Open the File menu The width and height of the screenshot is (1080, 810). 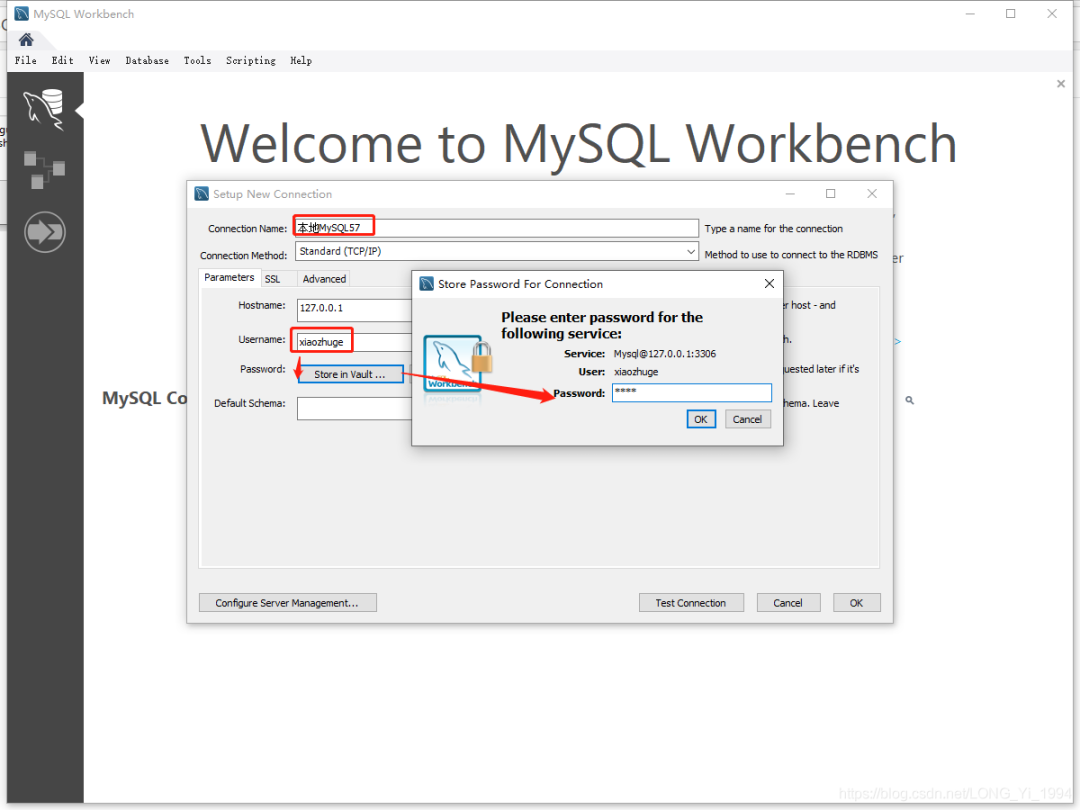[x=26, y=61]
